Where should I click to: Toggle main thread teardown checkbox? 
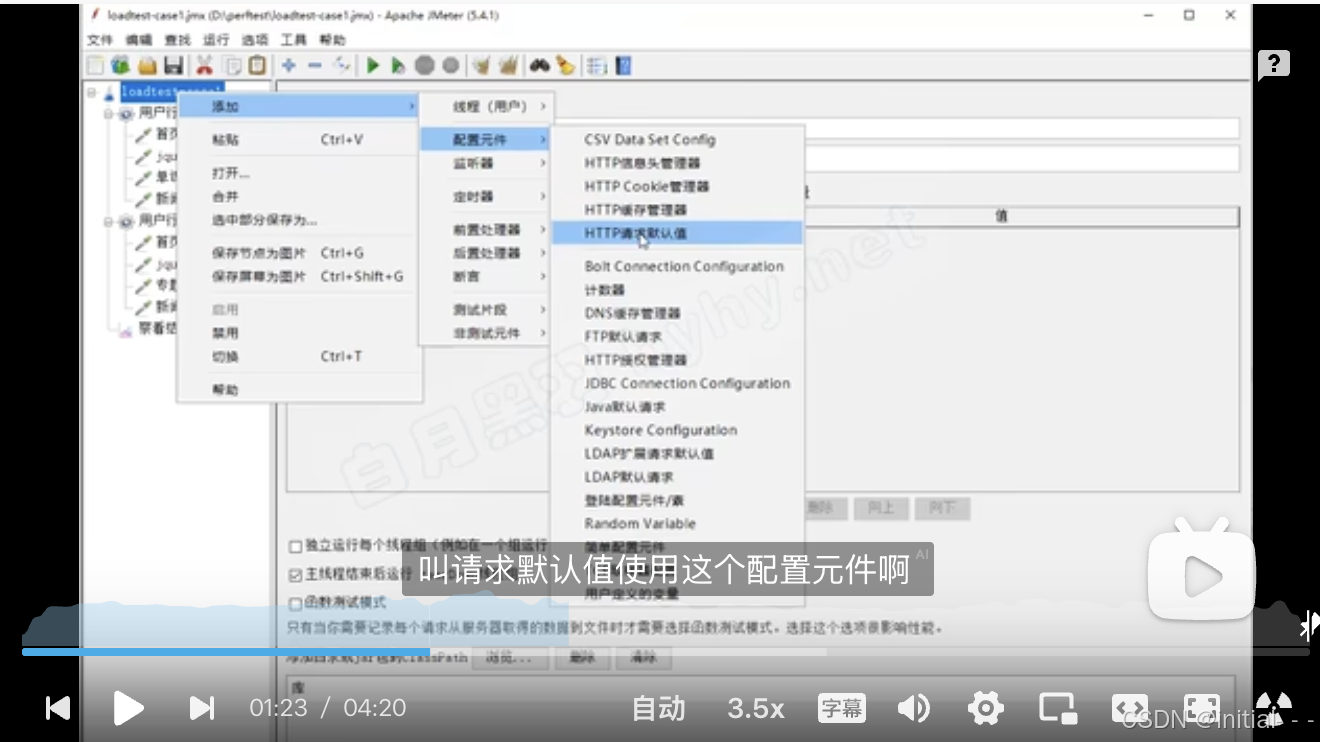pos(295,575)
